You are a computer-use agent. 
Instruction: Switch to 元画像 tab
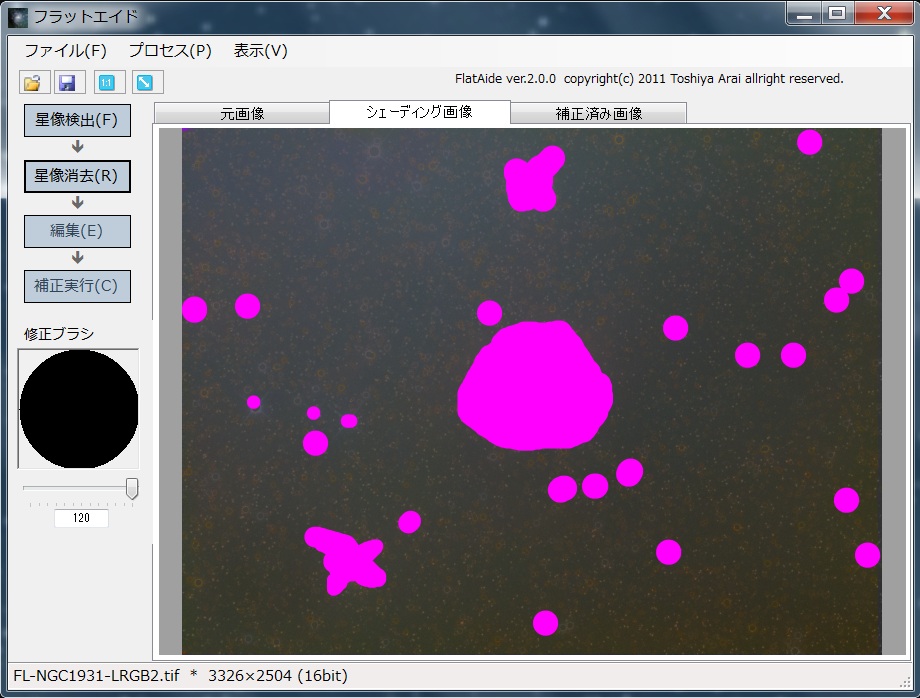coord(242,113)
